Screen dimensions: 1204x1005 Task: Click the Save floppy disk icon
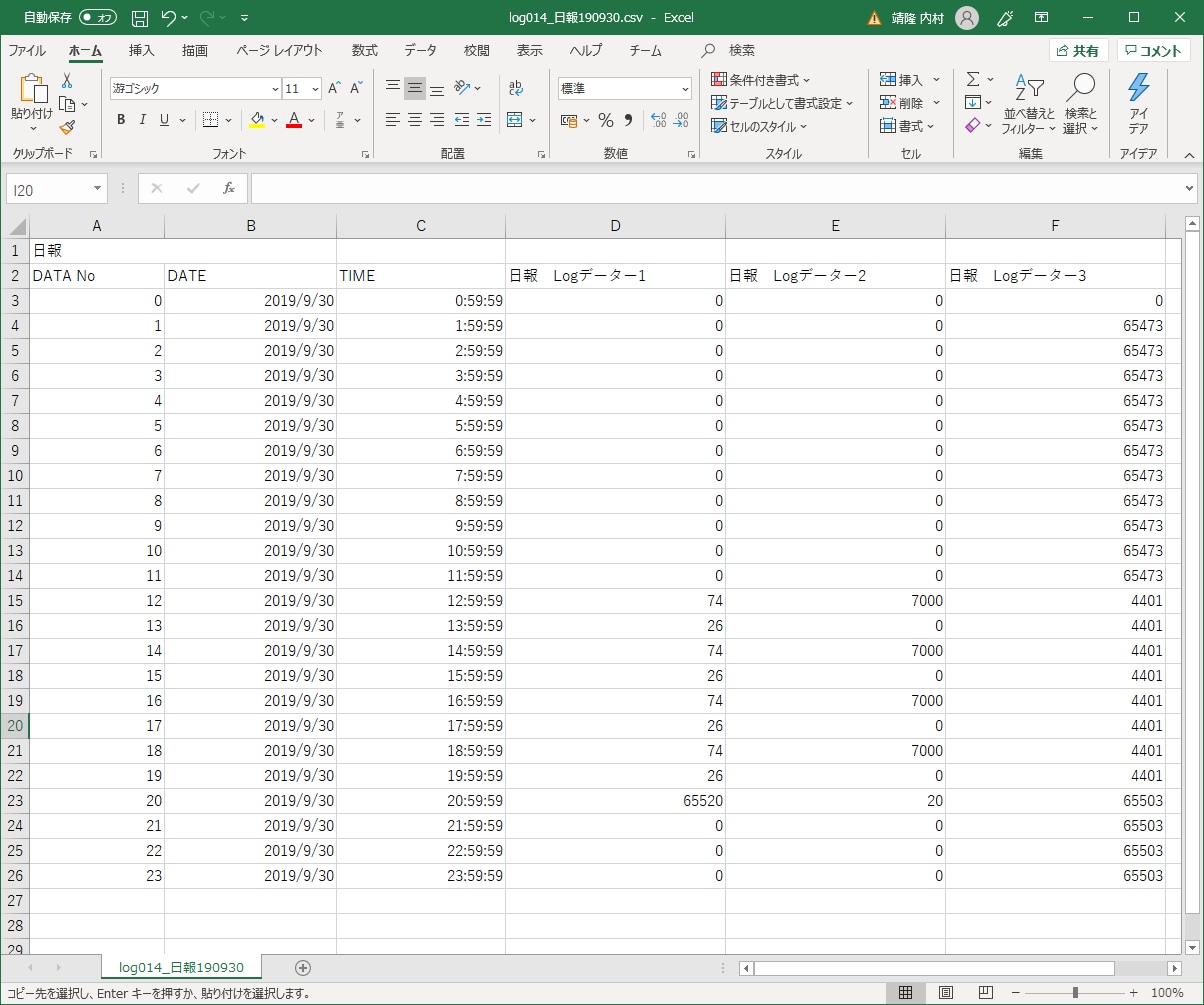(x=140, y=18)
